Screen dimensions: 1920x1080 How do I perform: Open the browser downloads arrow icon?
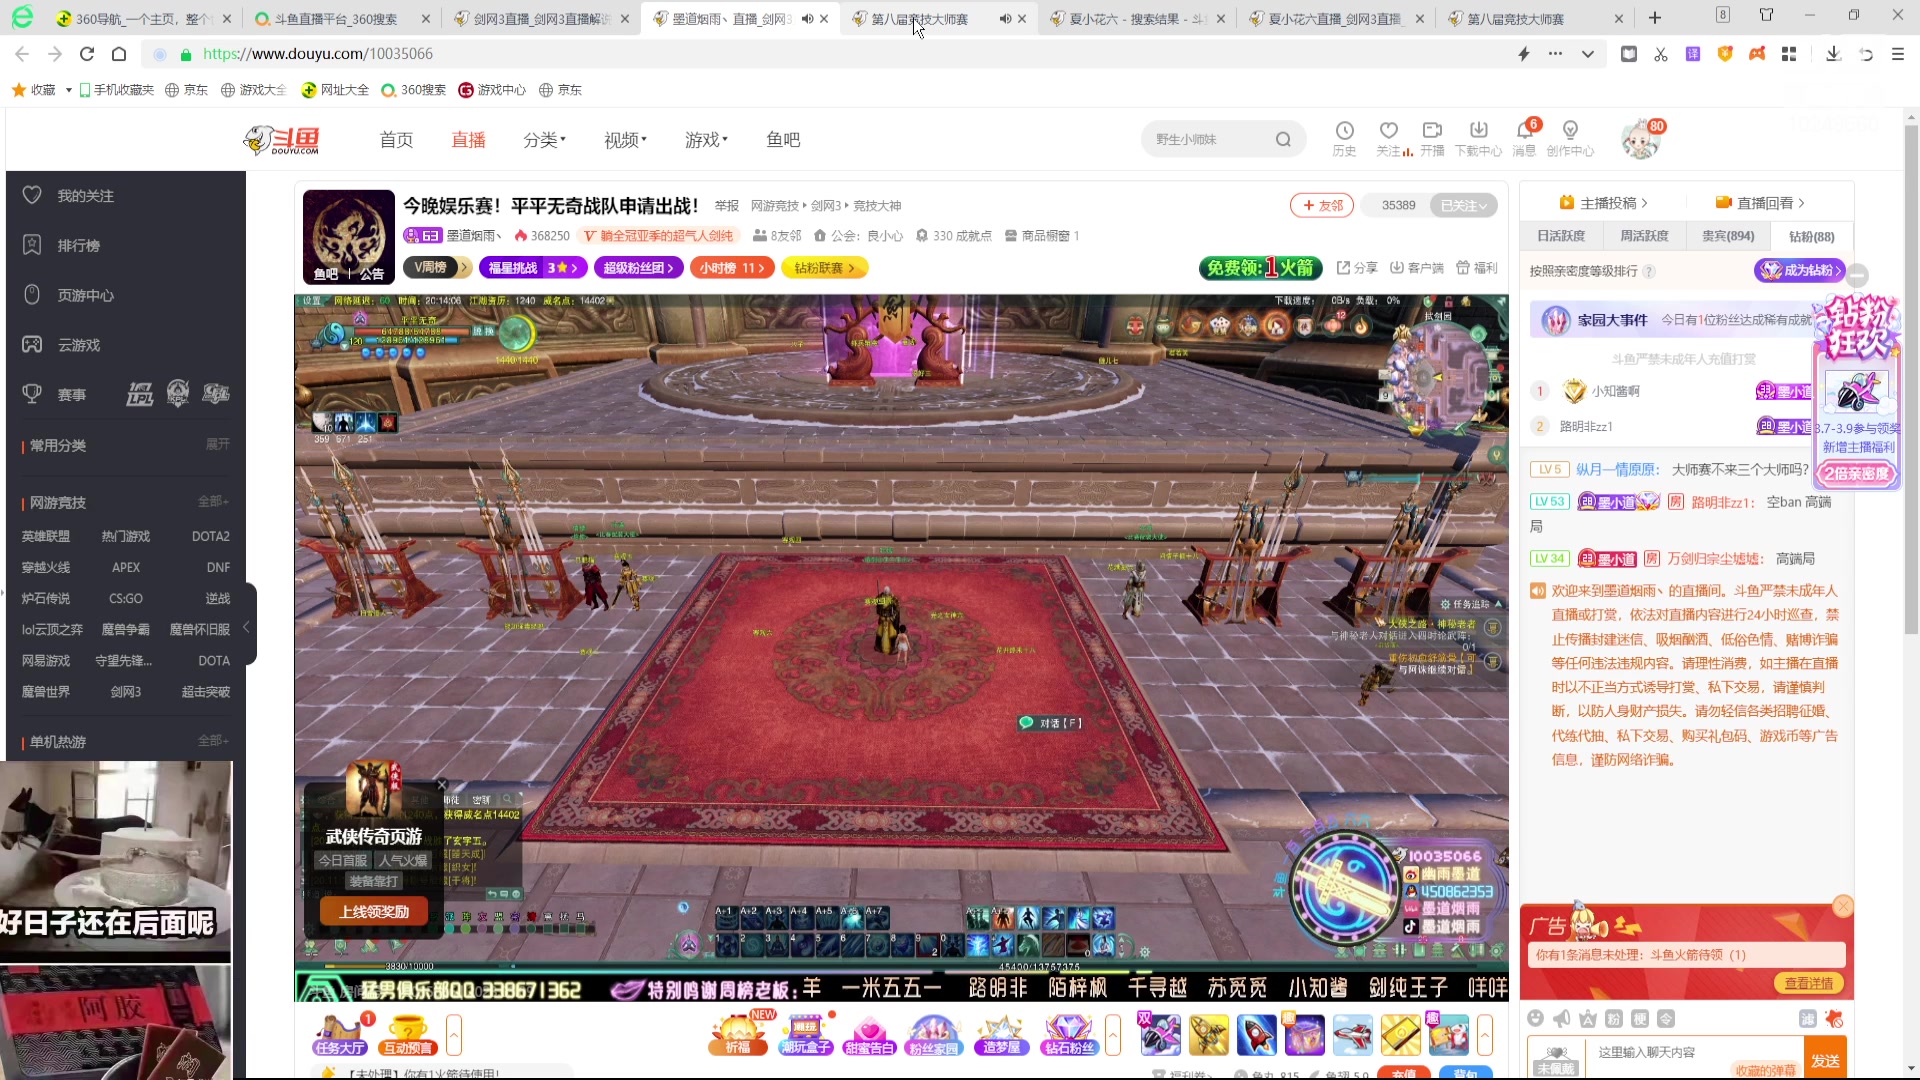[x=1833, y=54]
